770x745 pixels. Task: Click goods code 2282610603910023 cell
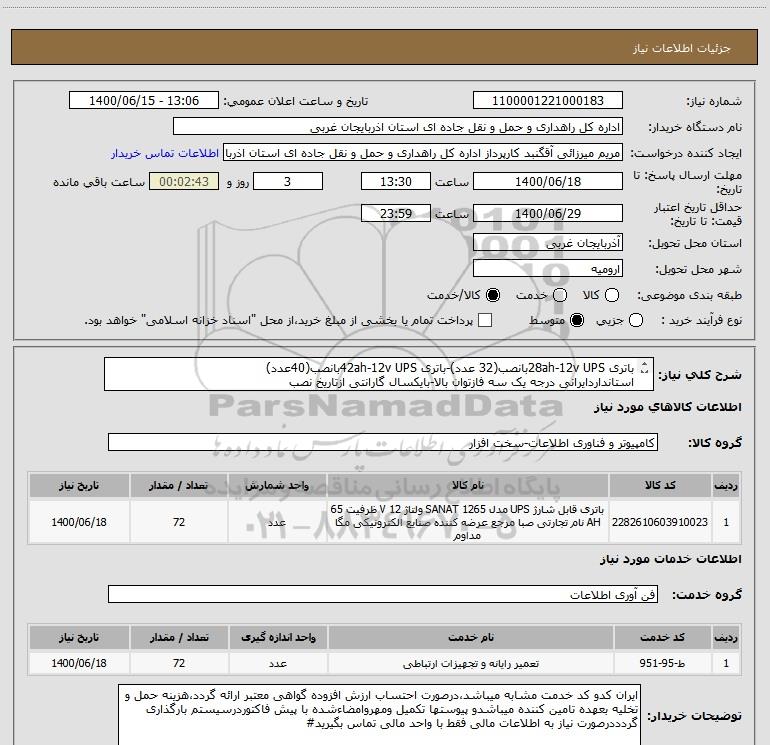pos(660,522)
